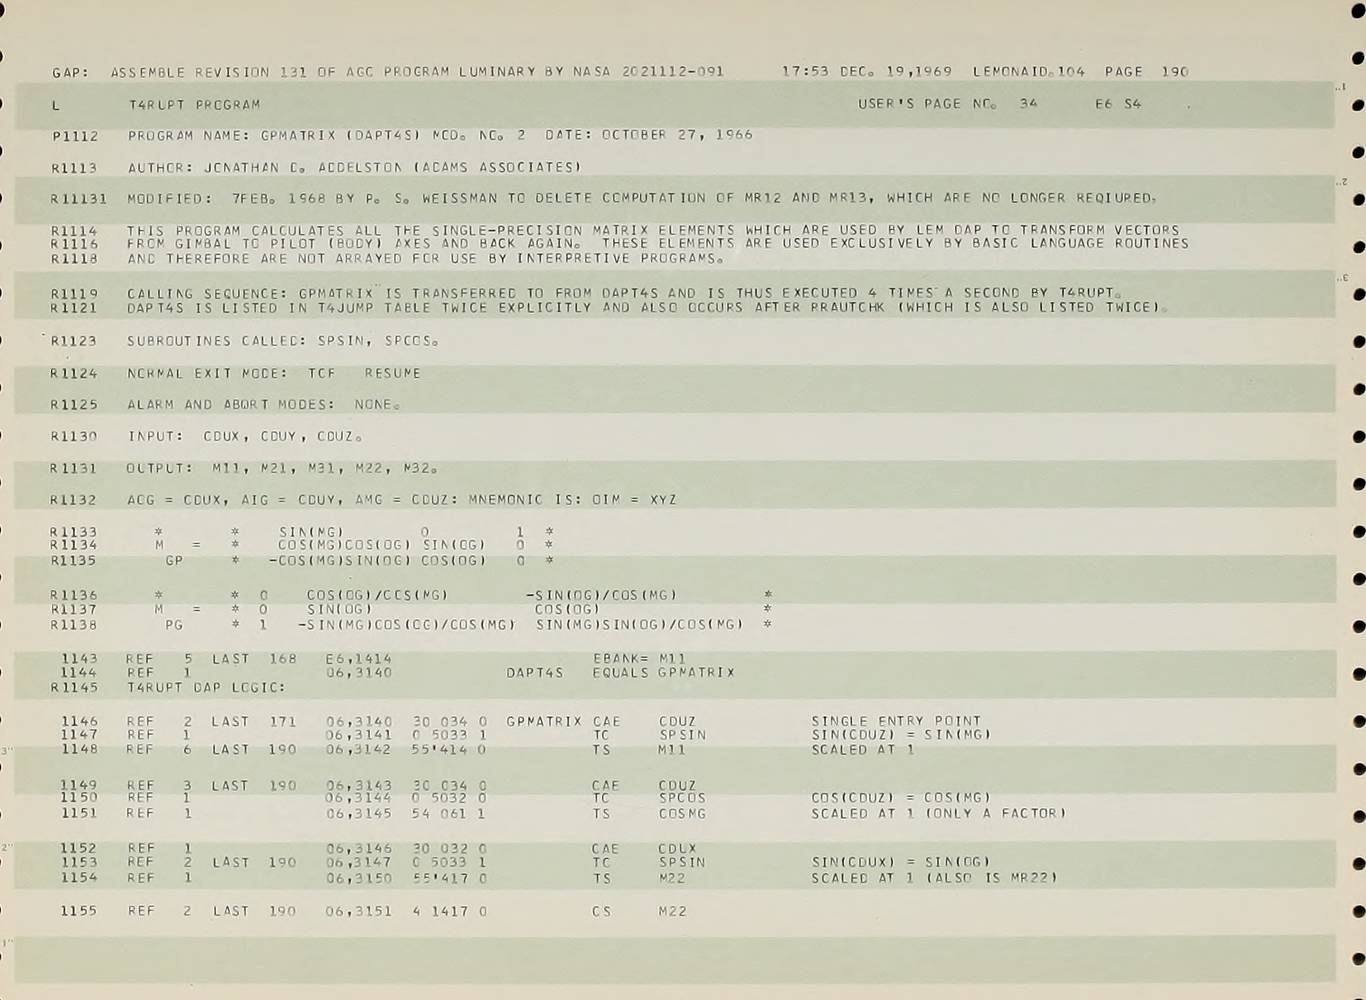
Task: Click 'INPUT: CDUX, CDUY, CDUZ.' line
Action: click(x=245, y=437)
